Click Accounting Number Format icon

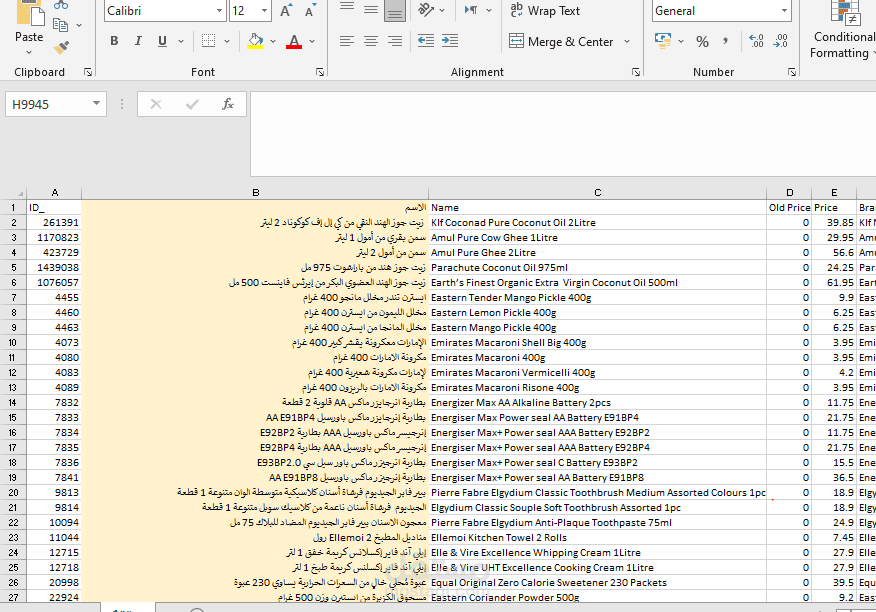click(663, 41)
